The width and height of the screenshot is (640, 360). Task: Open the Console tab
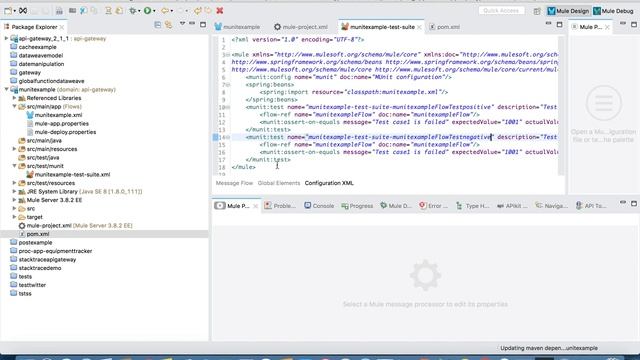tap(319, 206)
